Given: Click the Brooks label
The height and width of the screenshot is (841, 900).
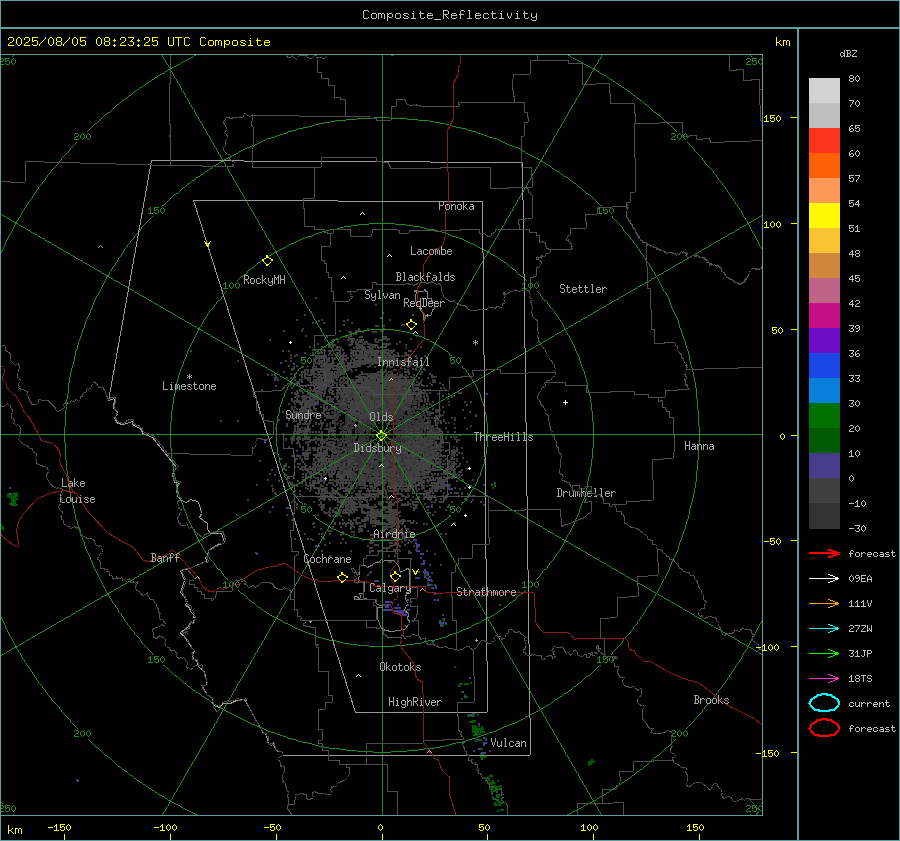Looking at the screenshot, I should pos(711,700).
